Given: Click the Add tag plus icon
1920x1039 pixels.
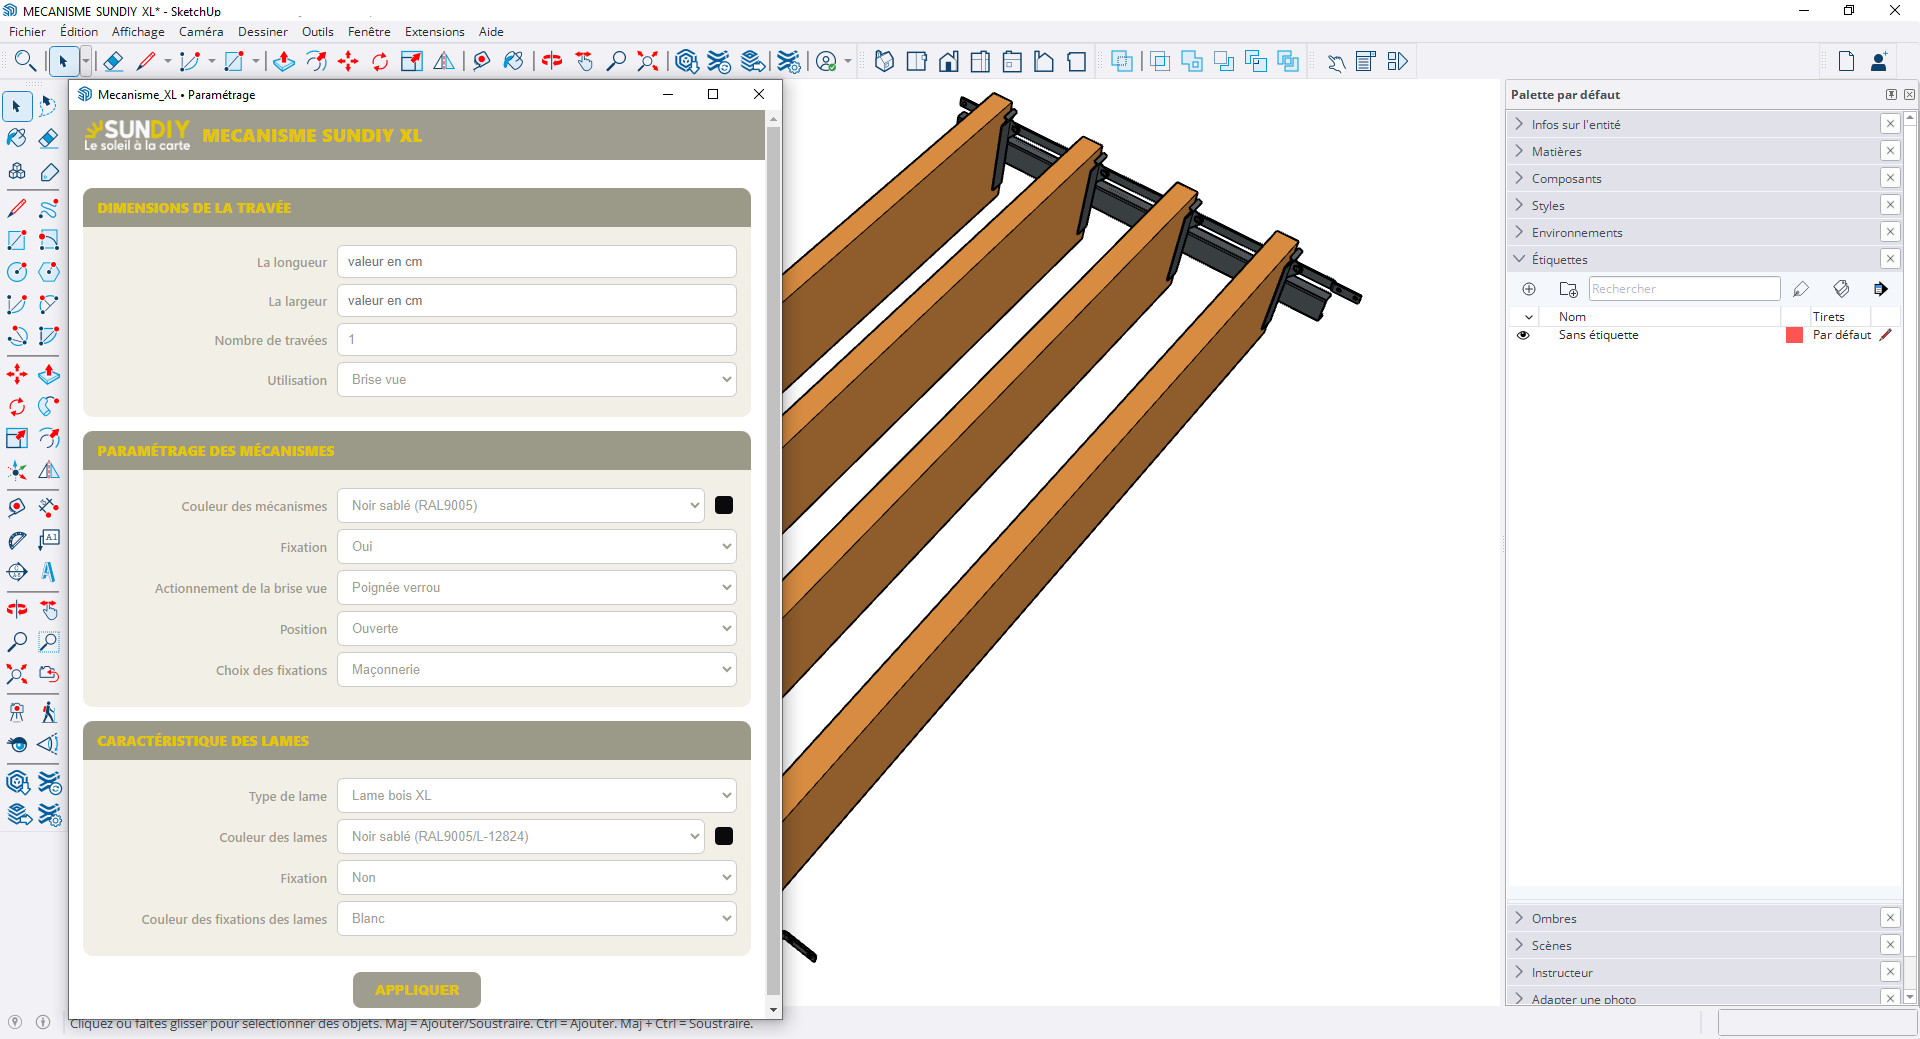Looking at the screenshot, I should [1529, 289].
